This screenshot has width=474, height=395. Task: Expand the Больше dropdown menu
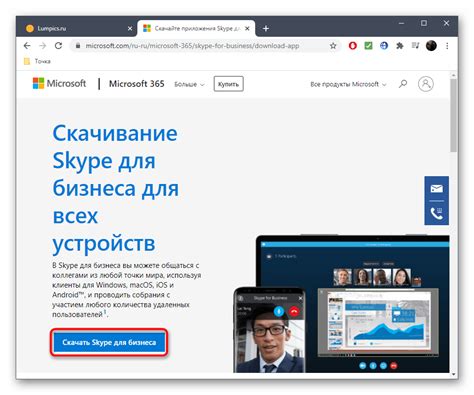coord(189,85)
